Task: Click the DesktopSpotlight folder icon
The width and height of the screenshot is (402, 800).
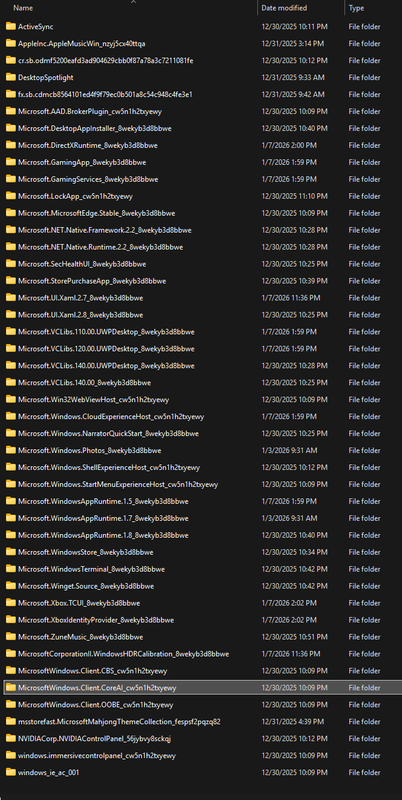Action: (11, 77)
